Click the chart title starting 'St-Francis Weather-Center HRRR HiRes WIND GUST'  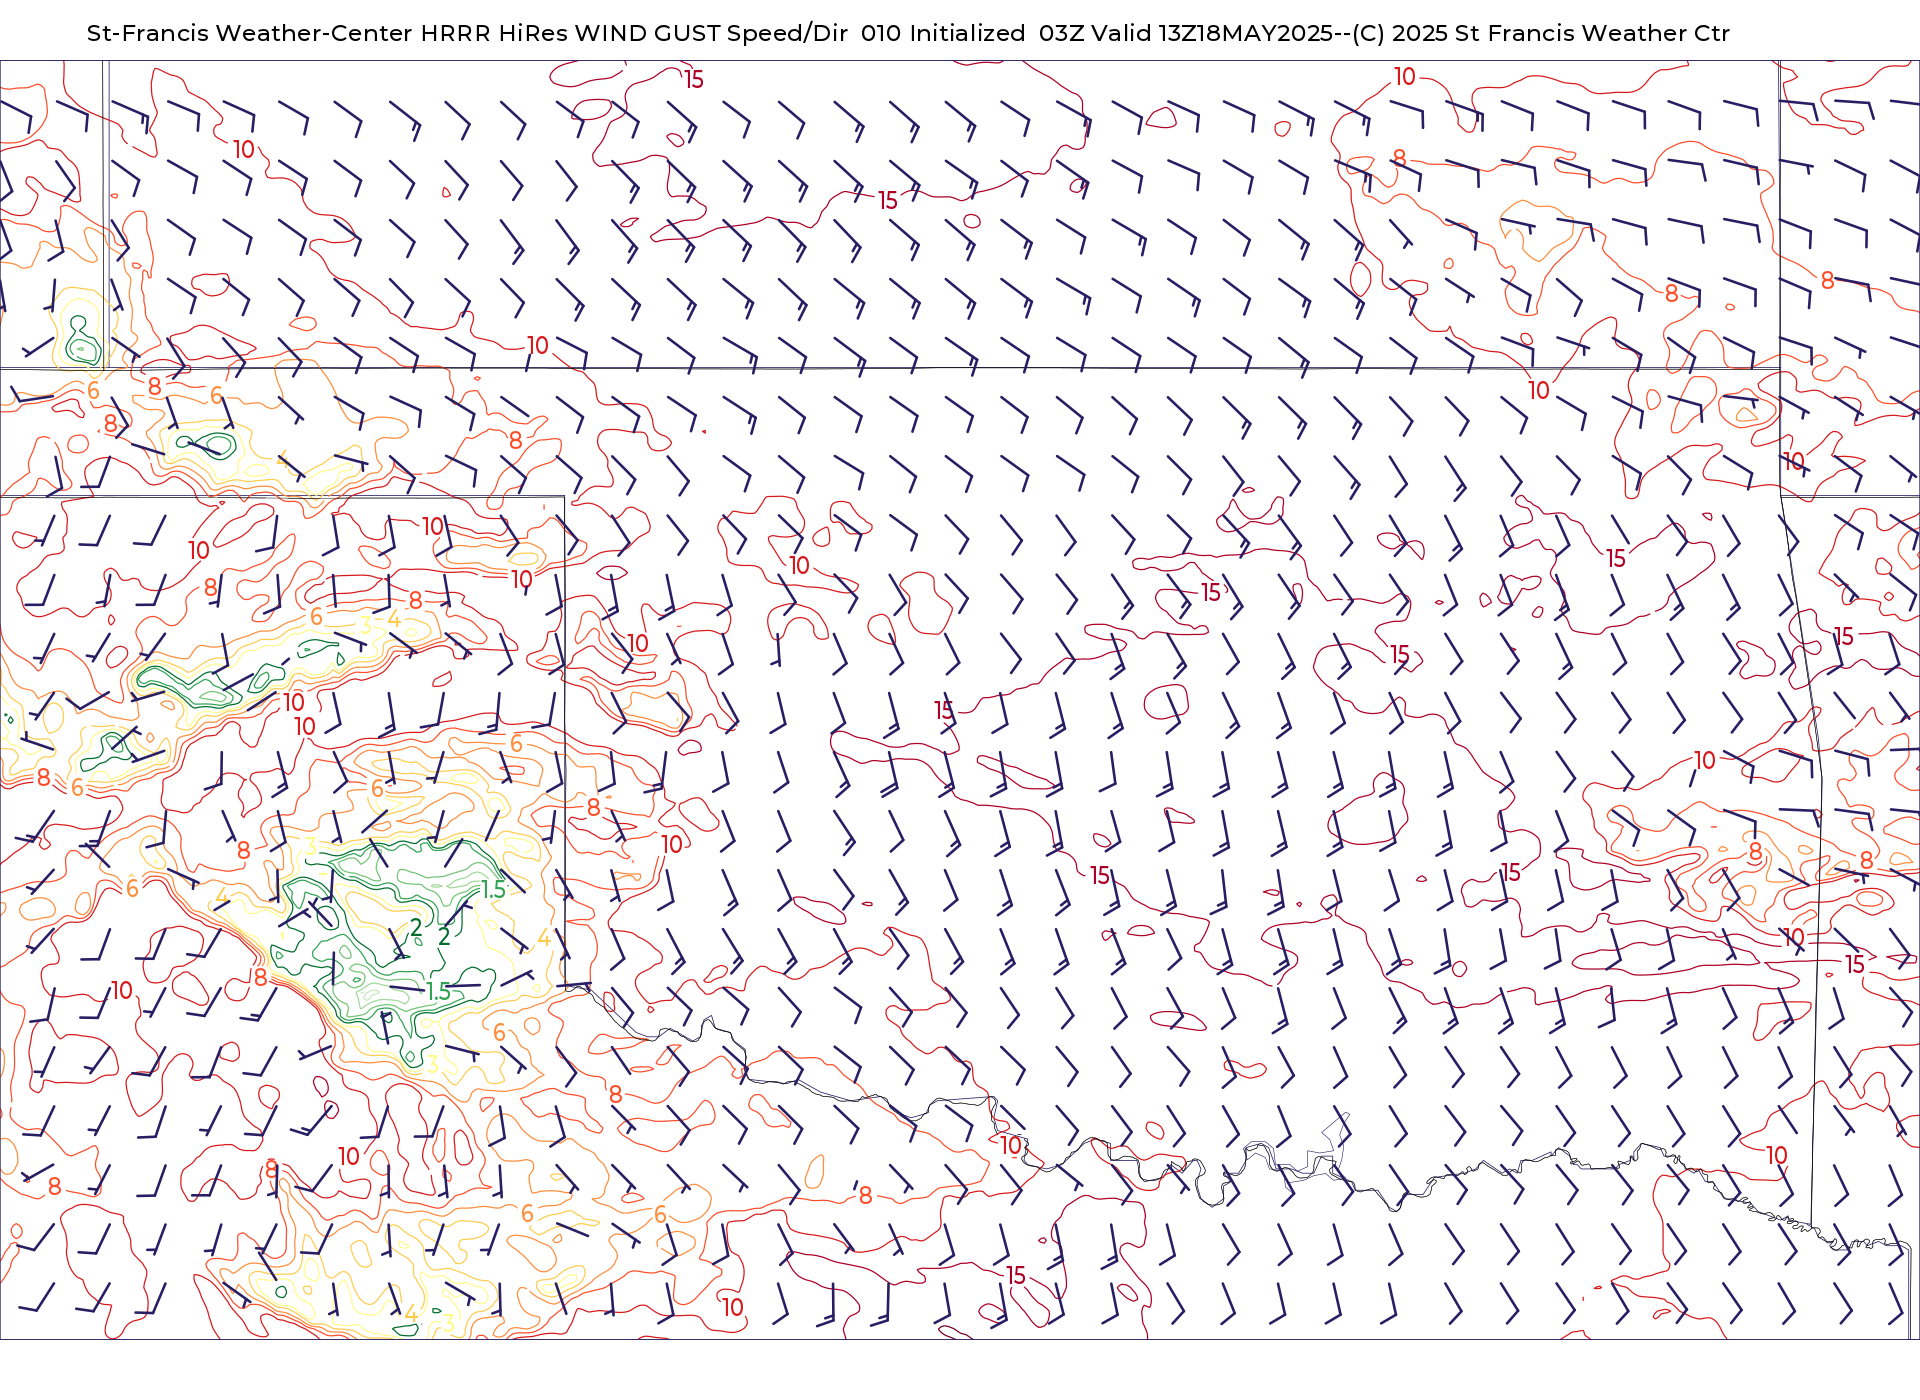[x=908, y=33]
